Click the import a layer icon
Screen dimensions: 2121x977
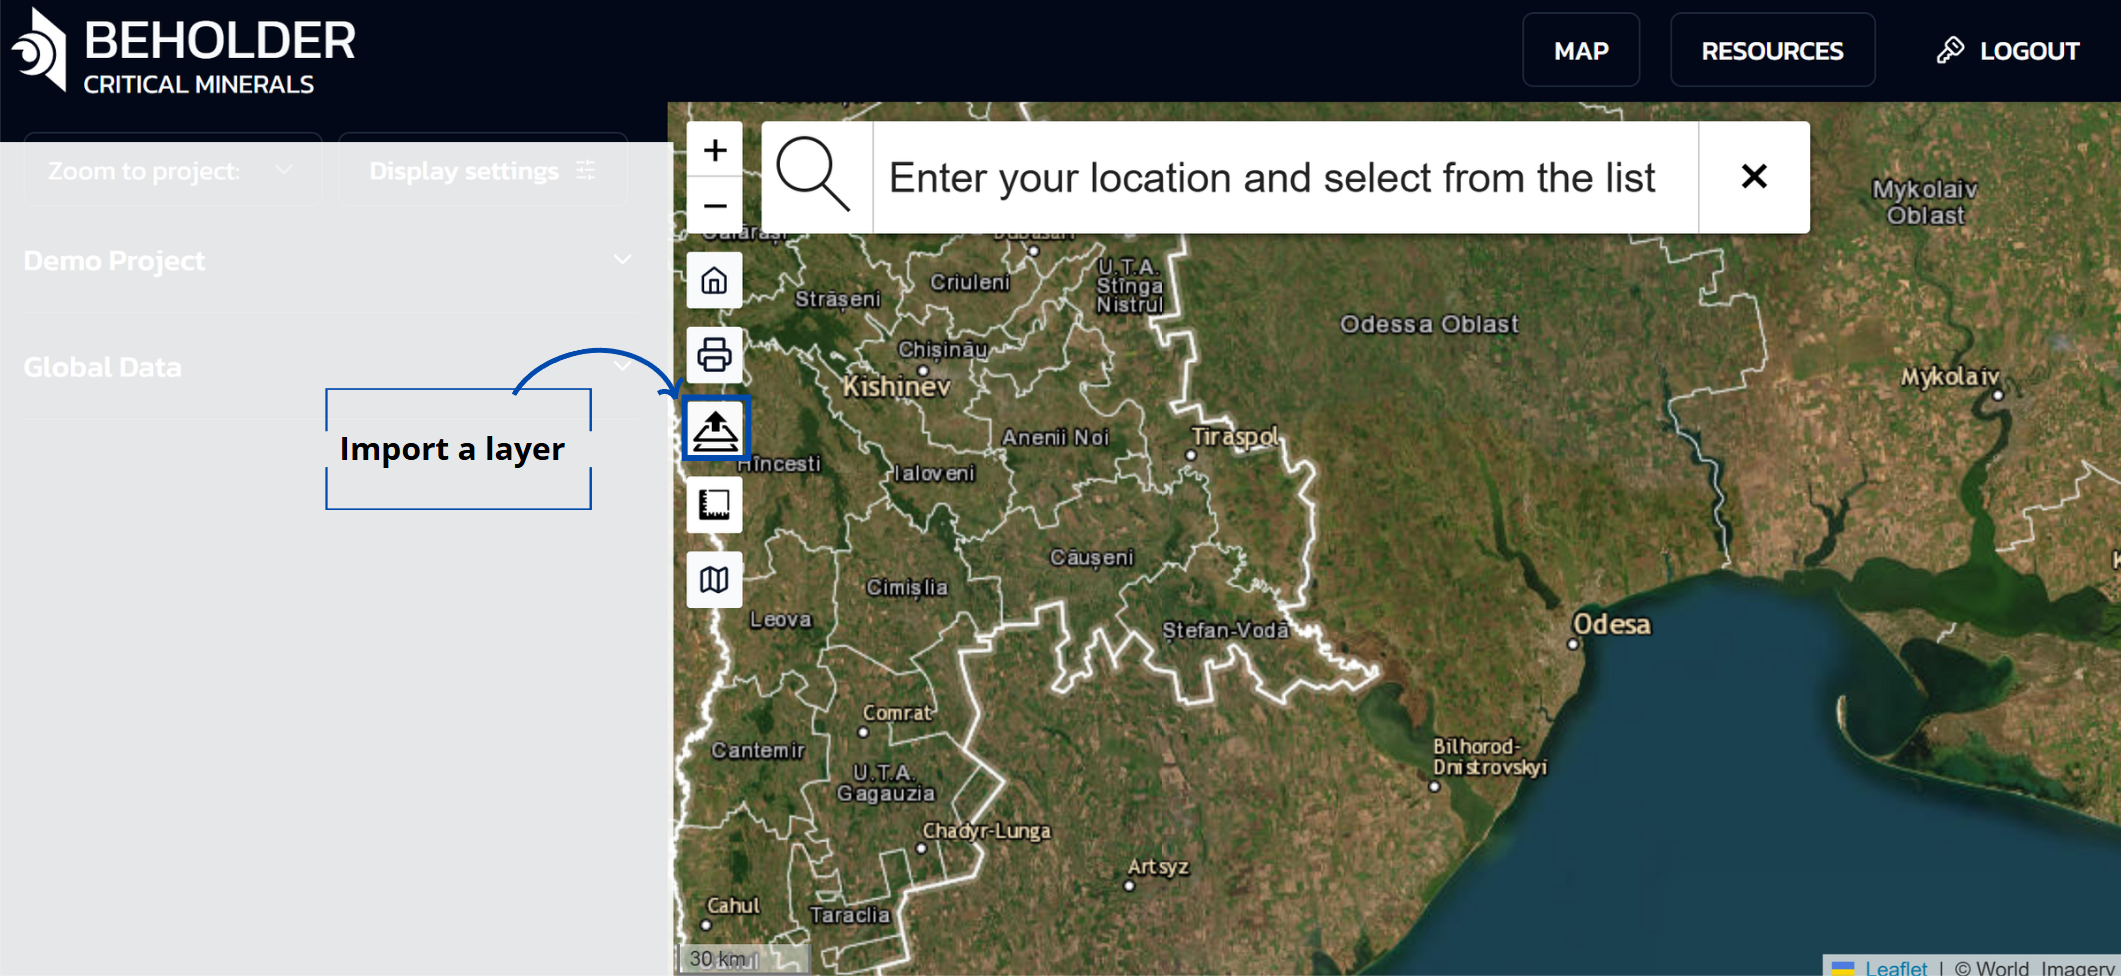pos(715,430)
